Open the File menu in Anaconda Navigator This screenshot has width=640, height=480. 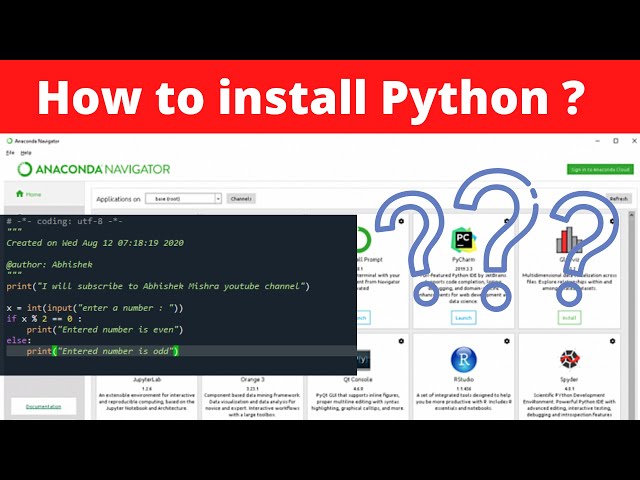click(x=10, y=153)
